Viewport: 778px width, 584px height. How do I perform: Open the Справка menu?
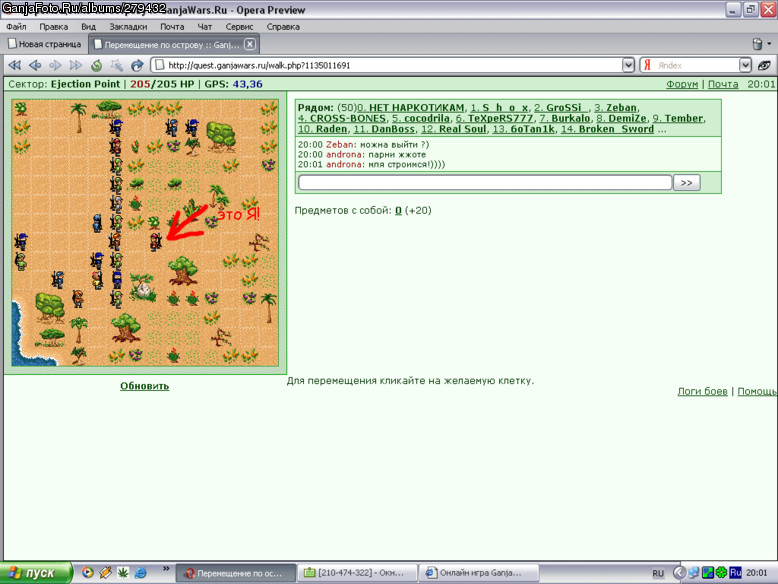click(x=283, y=27)
